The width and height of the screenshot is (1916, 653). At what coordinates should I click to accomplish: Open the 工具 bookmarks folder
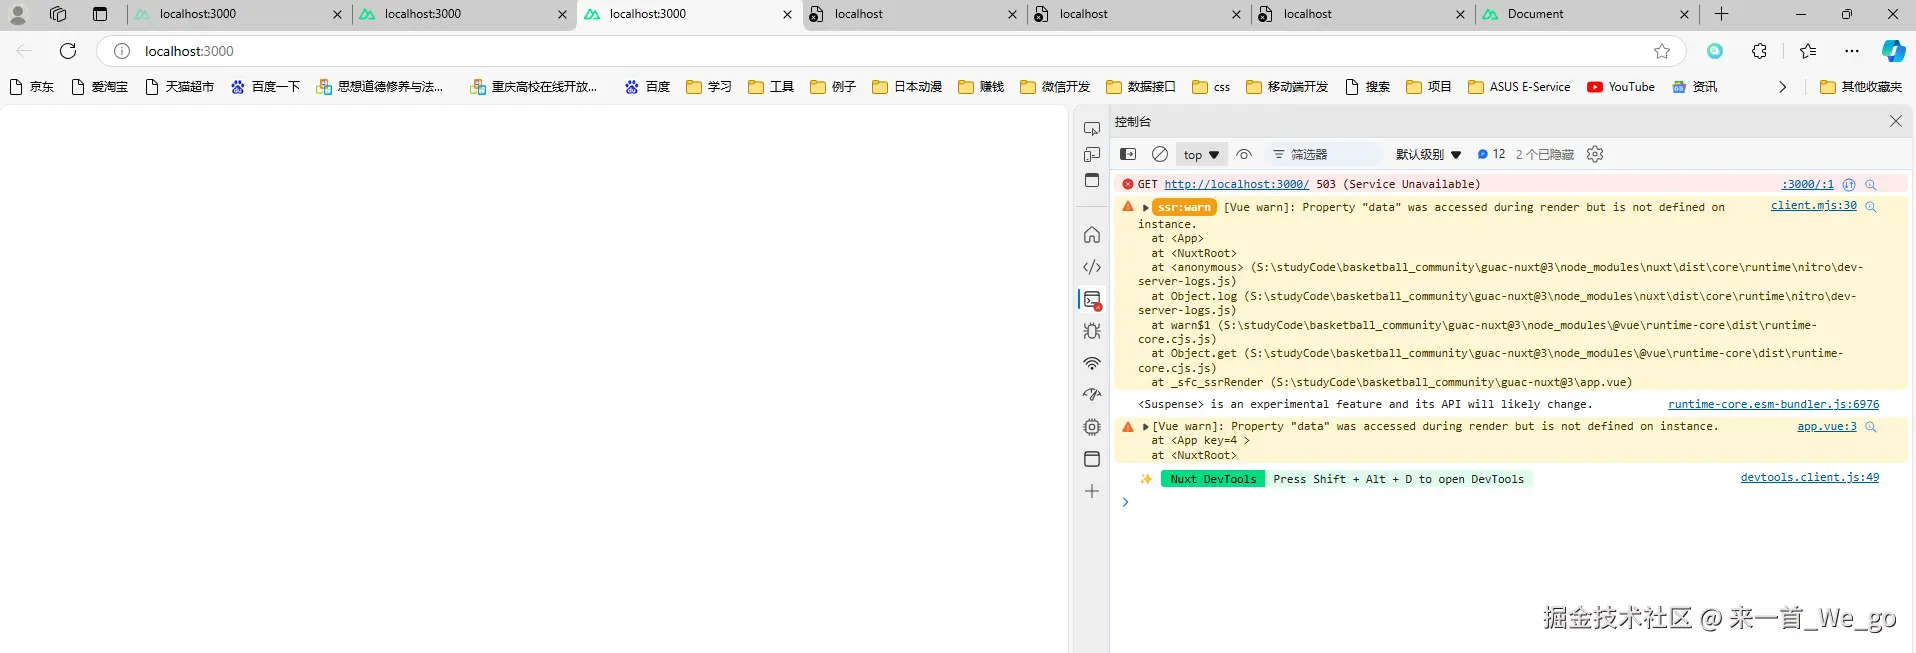(x=771, y=87)
